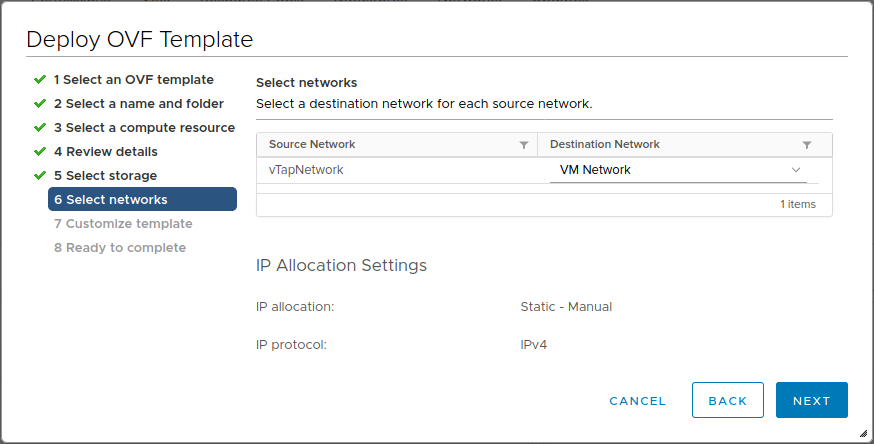
Task: Click the Static - Manual IP allocation value
Action: [566, 307]
